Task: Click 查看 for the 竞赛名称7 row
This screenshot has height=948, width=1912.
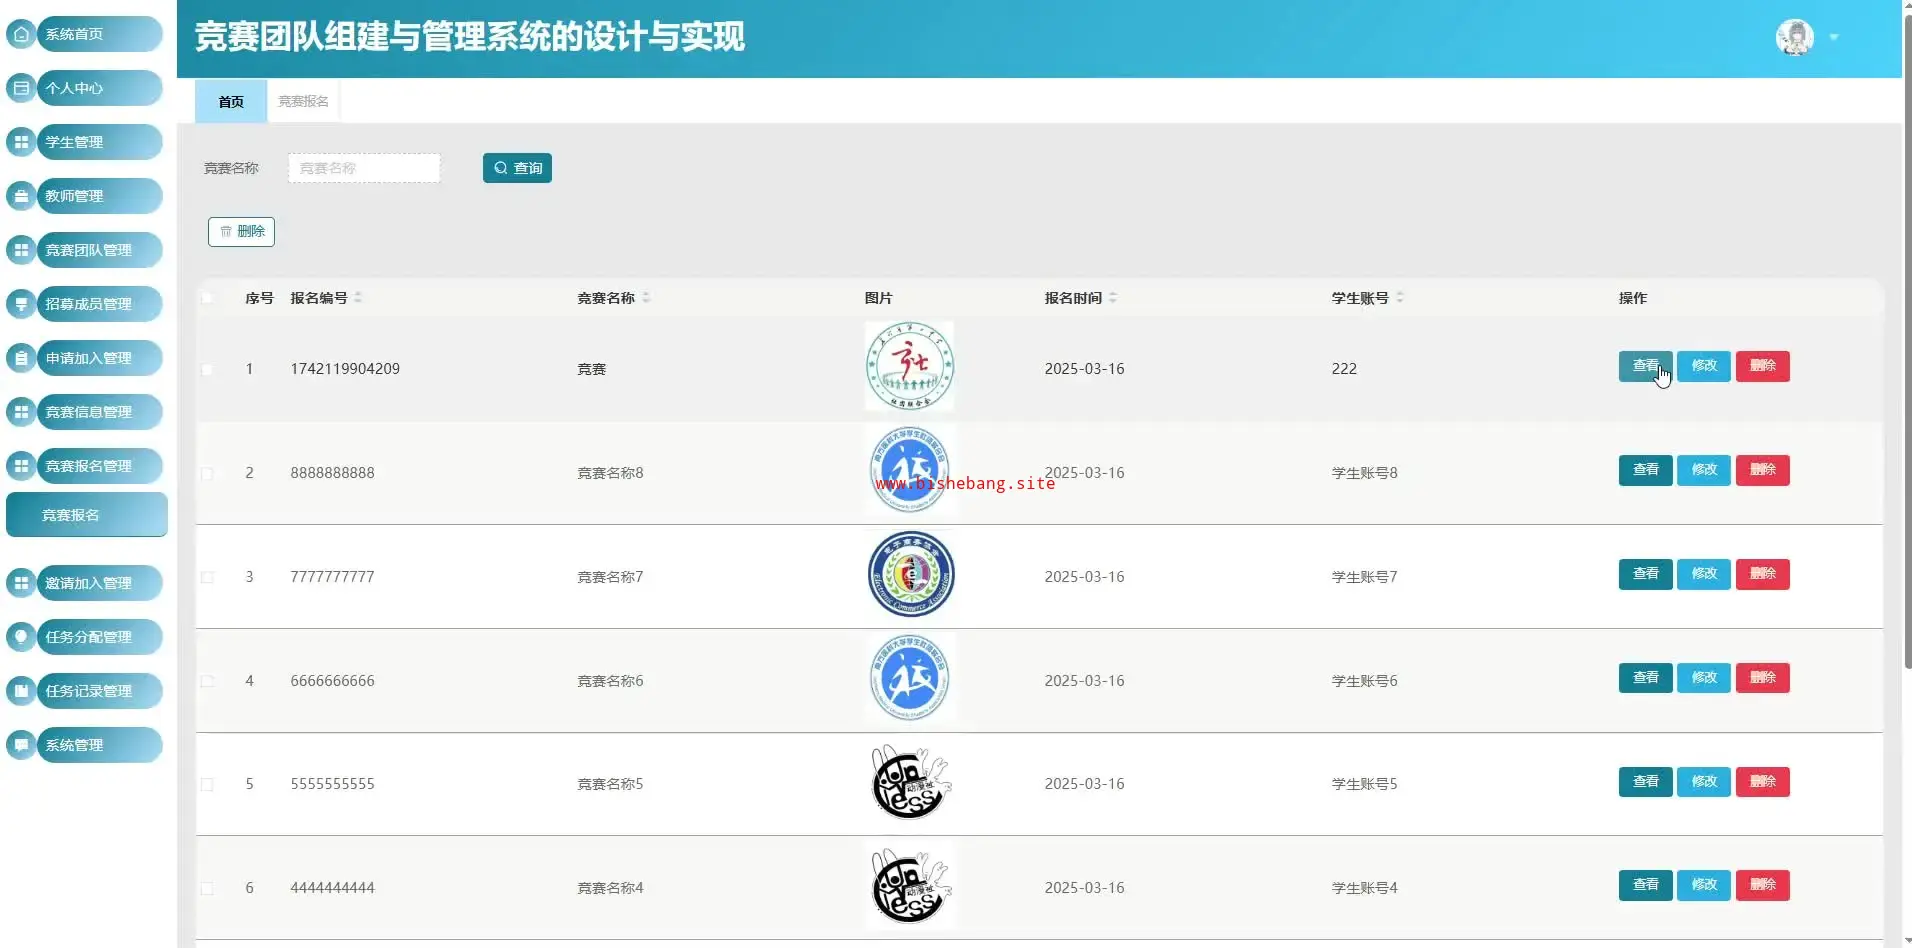Action: pos(1646,574)
